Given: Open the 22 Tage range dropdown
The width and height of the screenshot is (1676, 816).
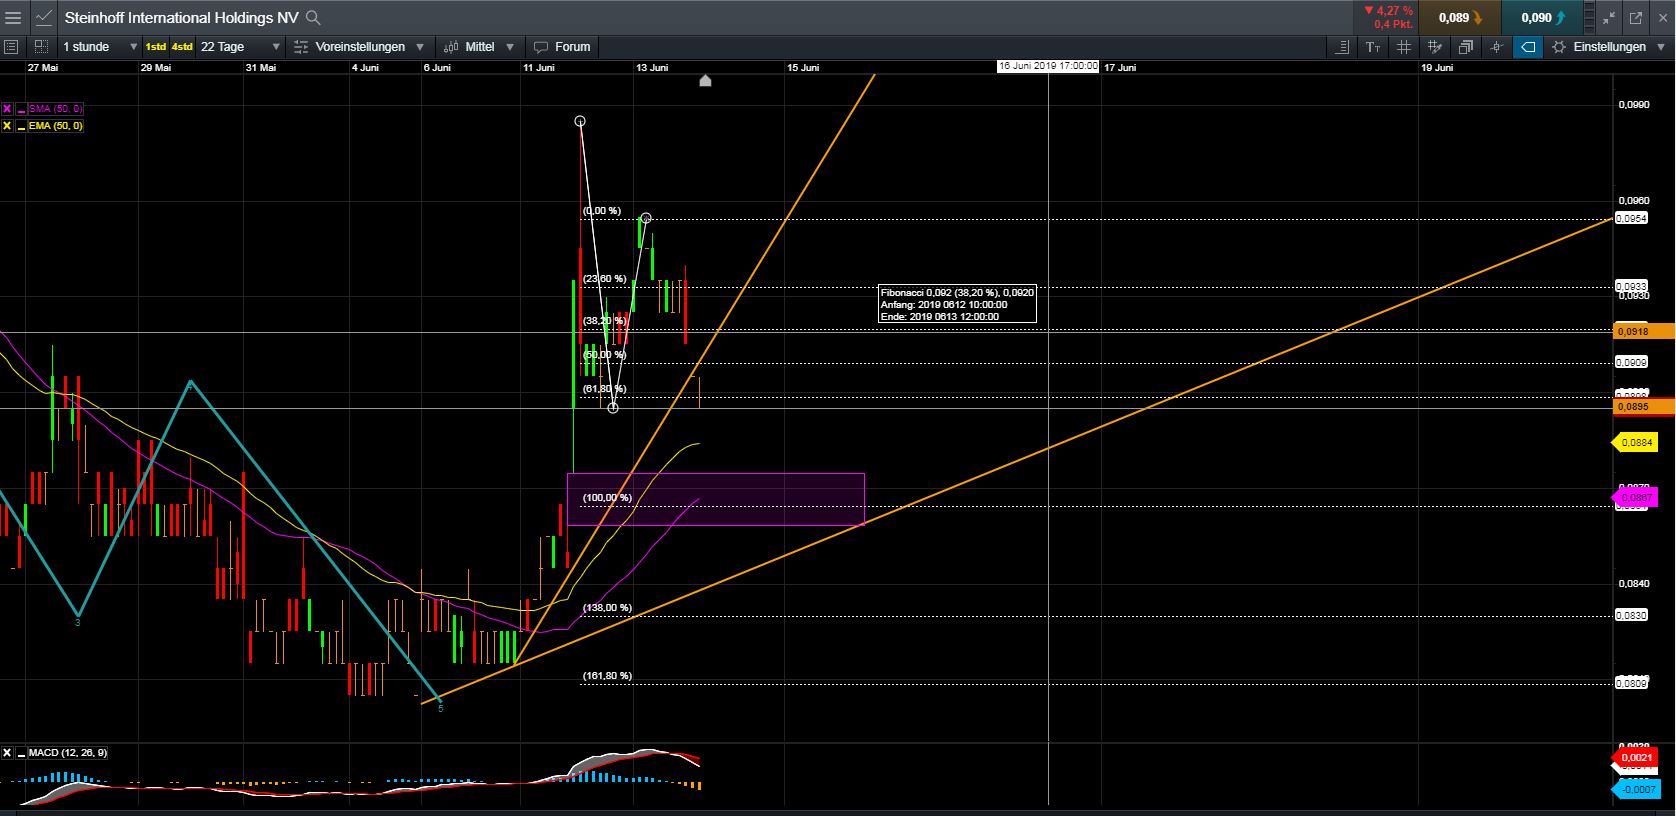Looking at the screenshot, I should click(240, 46).
